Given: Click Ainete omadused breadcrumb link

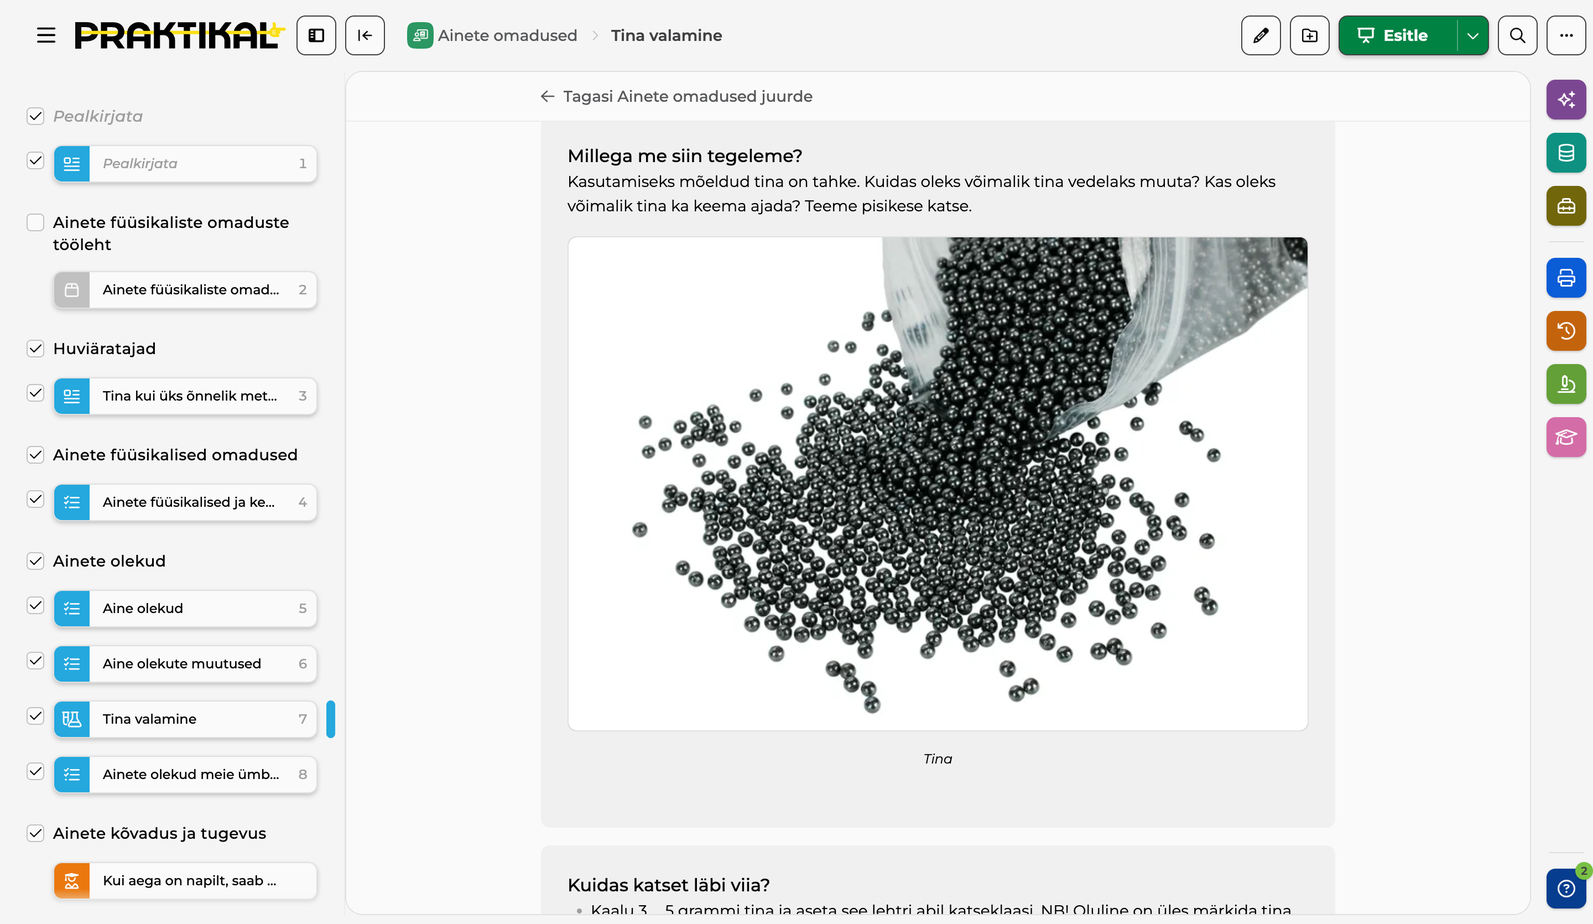Looking at the screenshot, I should pos(492,36).
